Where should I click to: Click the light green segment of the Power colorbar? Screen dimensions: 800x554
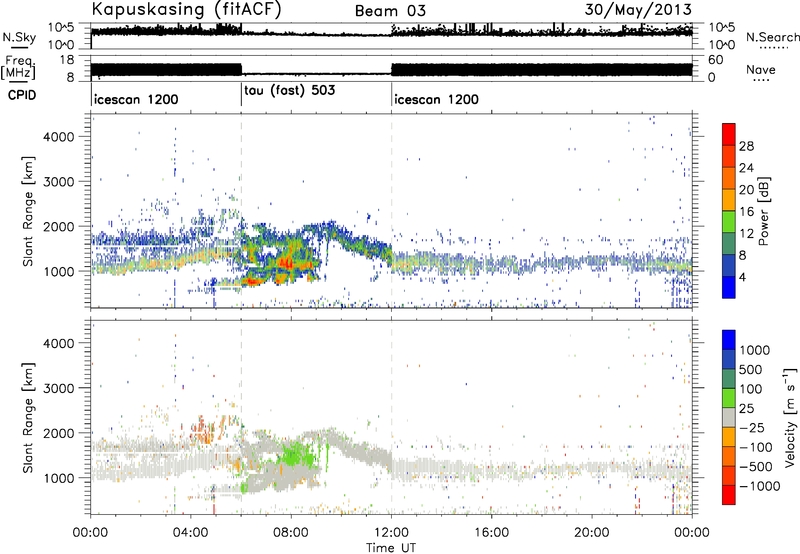click(x=729, y=222)
